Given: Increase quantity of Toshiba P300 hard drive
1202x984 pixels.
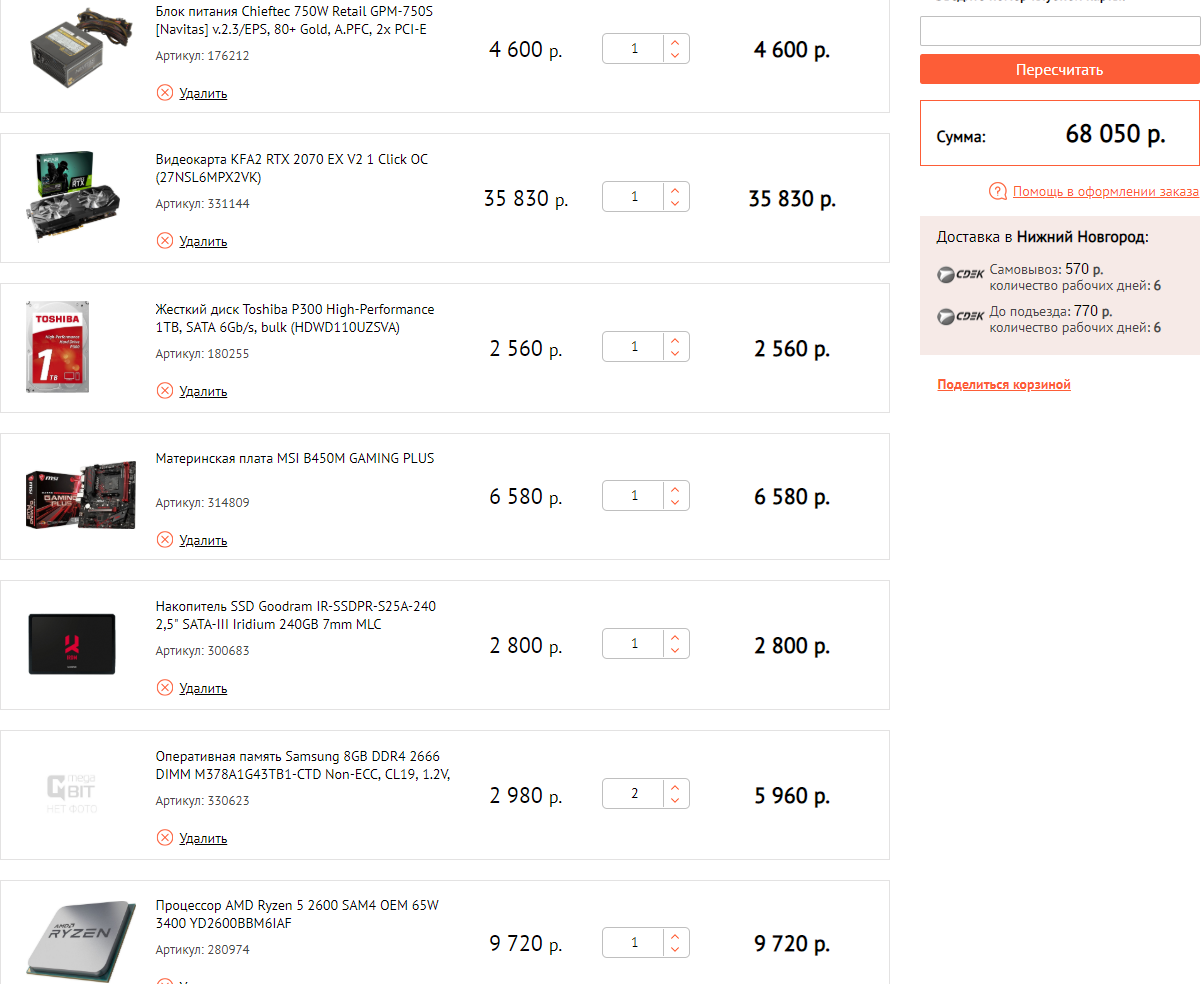Looking at the screenshot, I should click(675, 341).
